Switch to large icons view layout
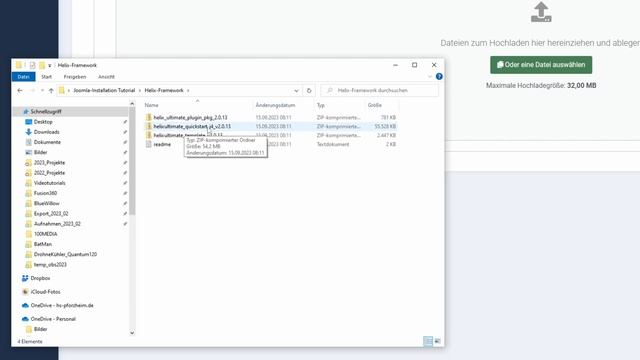This screenshot has height=360, width=640. click(x=437, y=341)
